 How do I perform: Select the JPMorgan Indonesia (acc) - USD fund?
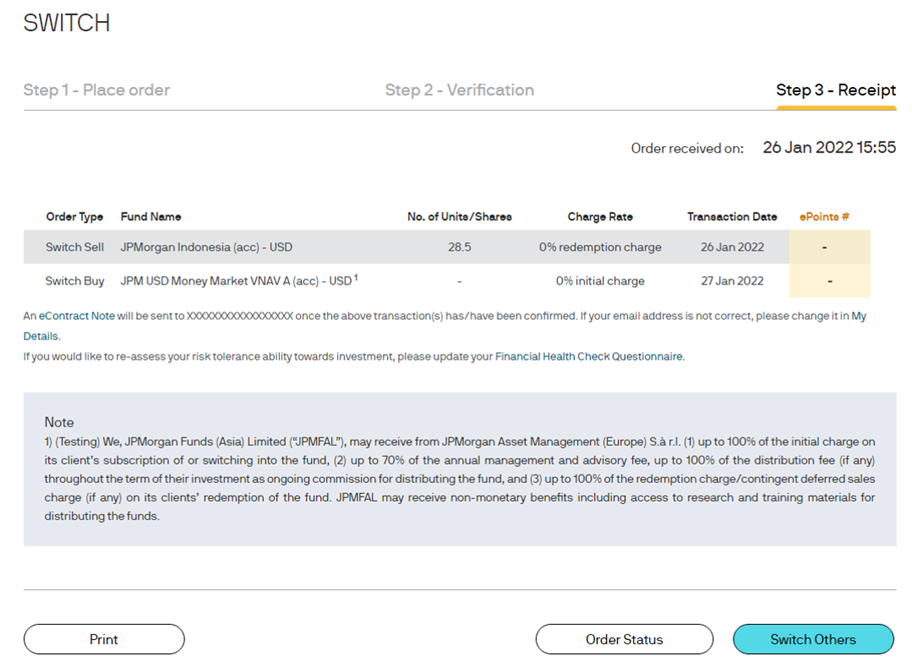click(x=206, y=247)
